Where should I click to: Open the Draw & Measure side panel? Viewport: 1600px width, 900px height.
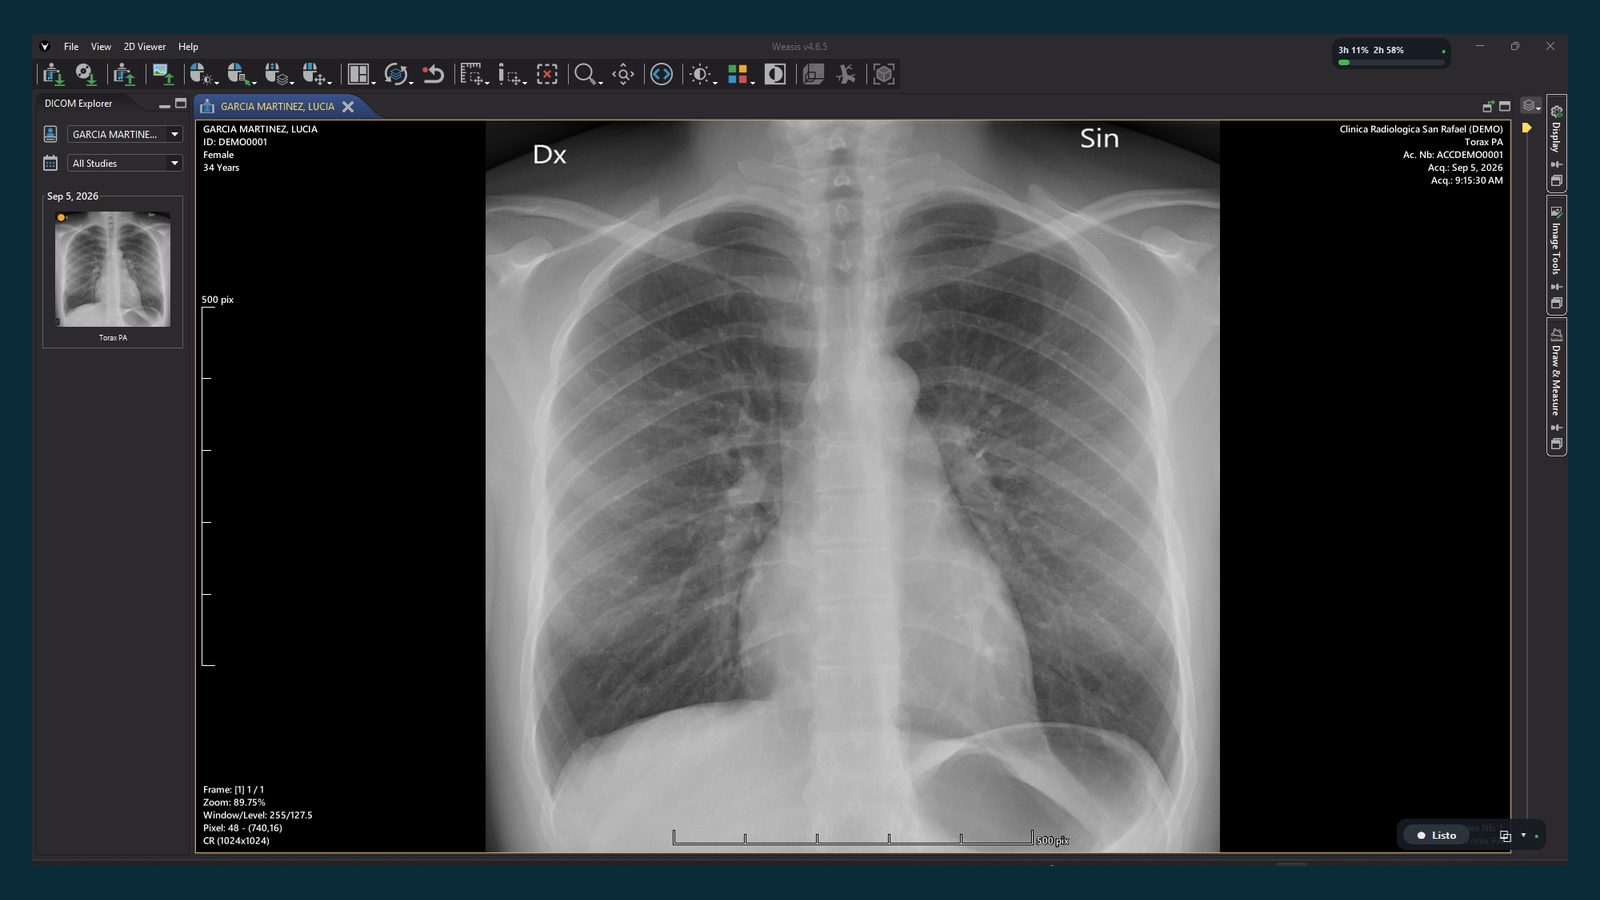1556,387
